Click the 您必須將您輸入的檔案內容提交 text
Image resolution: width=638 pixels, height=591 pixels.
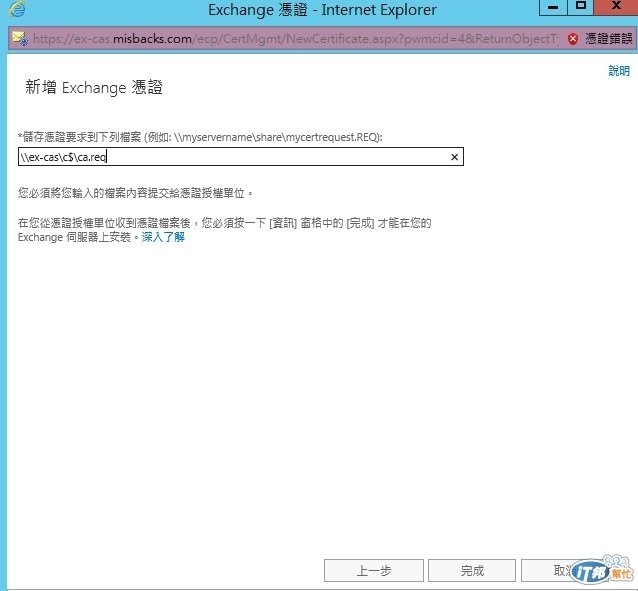point(135,193)
